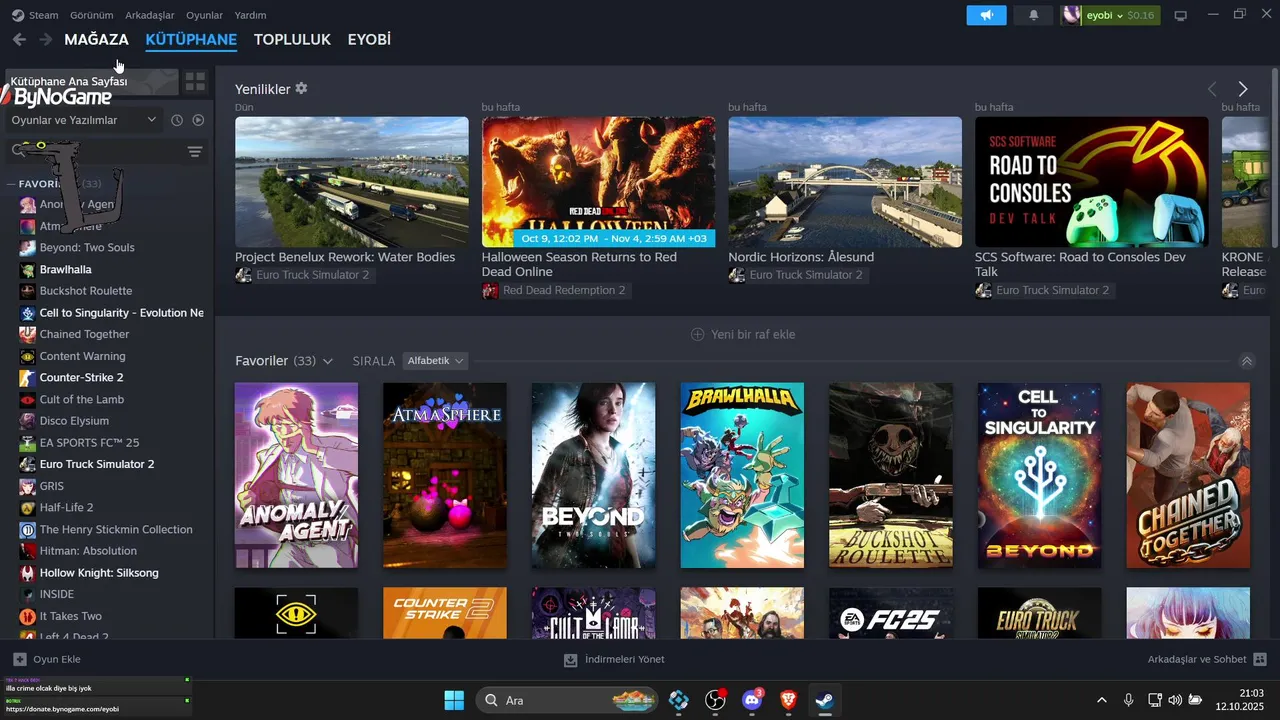1280x720 pixels.
Task: Click Counter-Strike 2 icon in sidebar
Action: 28,378
